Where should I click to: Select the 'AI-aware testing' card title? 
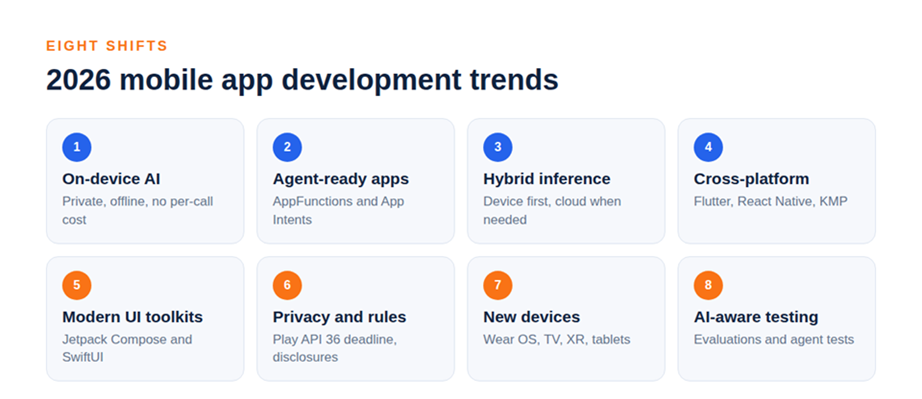click(x=756, y=317)
